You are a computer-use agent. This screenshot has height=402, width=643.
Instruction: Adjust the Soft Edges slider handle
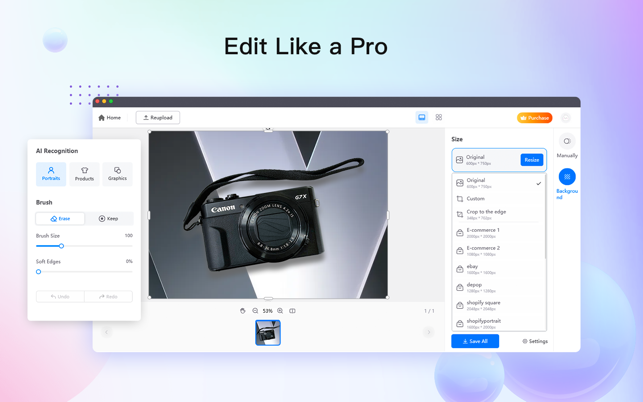coord(39,272)
